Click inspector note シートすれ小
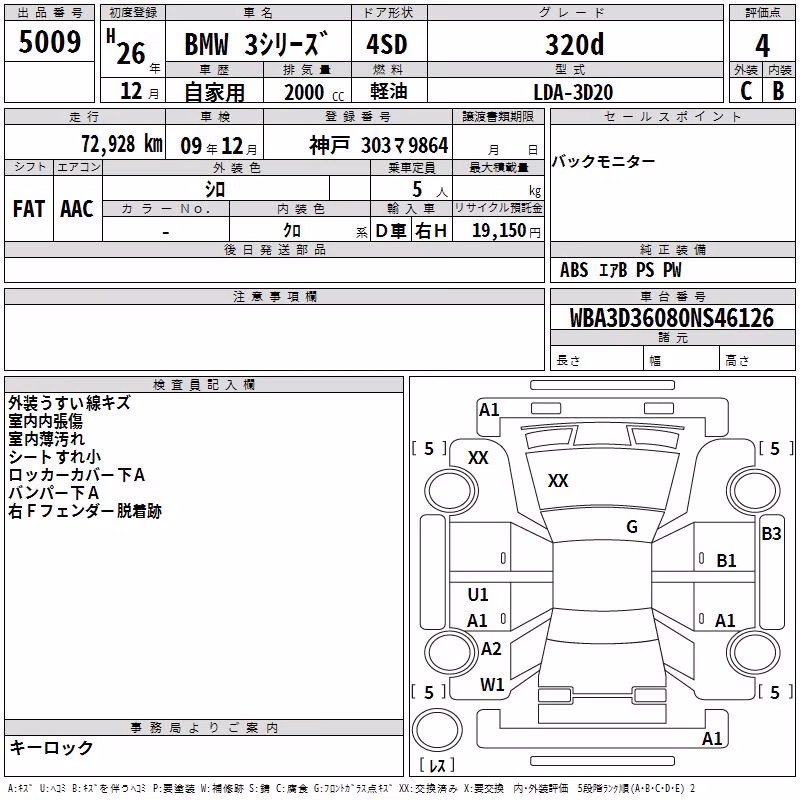 pyautogui.click(x=55, y=457)
